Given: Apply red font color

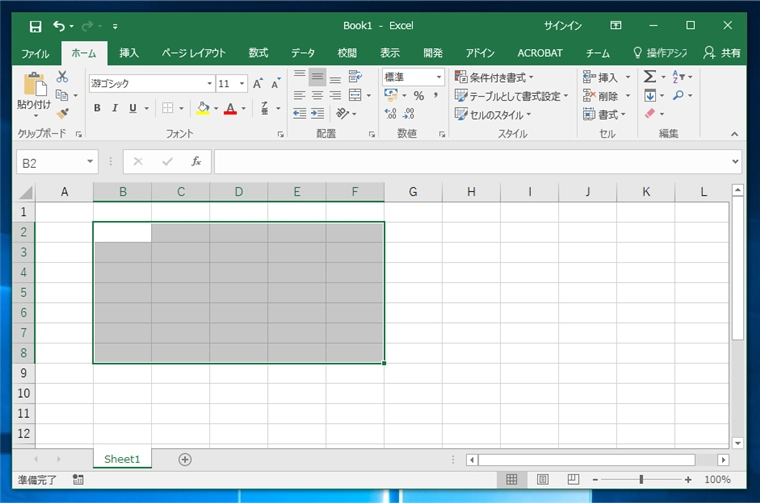Looking at the screenshot, I should coord(230,108).
